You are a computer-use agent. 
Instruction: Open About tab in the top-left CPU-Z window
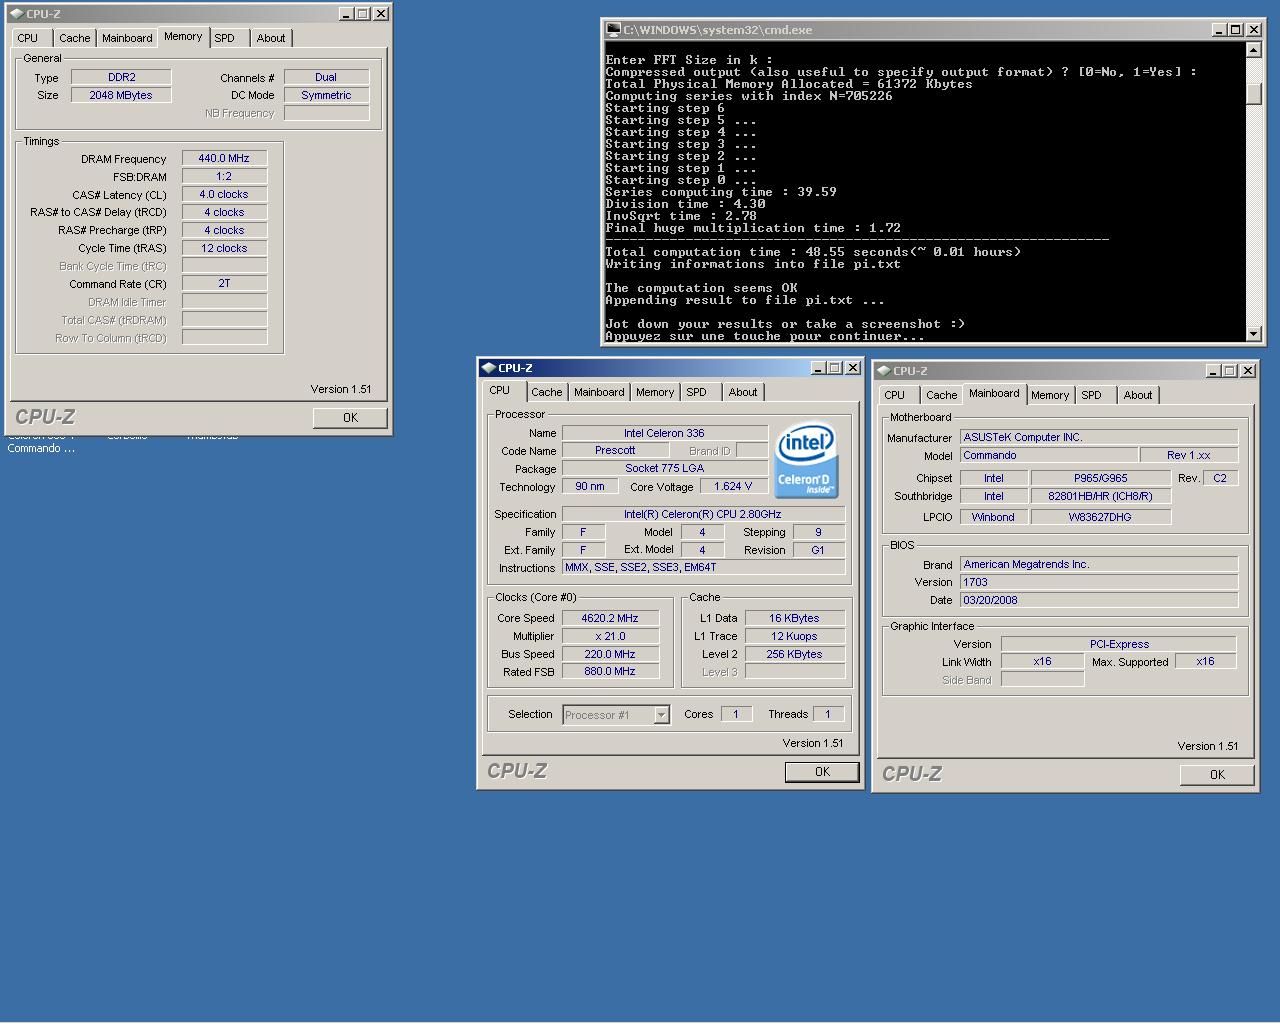point(271,38)
